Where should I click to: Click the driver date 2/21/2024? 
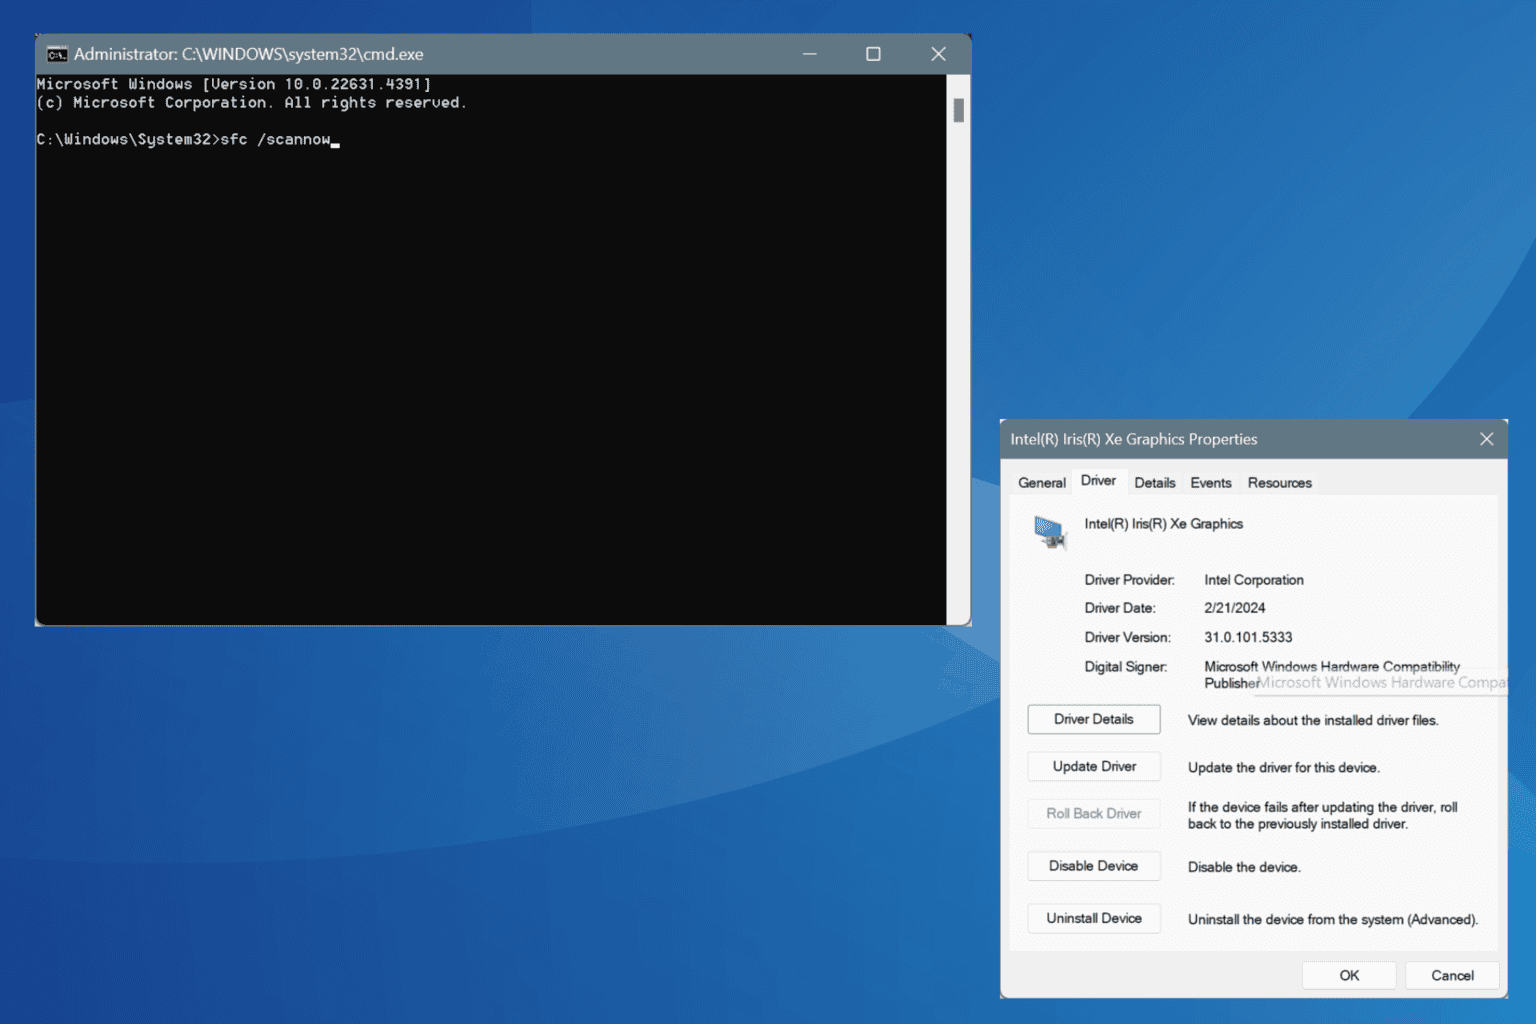point(1235,608)
